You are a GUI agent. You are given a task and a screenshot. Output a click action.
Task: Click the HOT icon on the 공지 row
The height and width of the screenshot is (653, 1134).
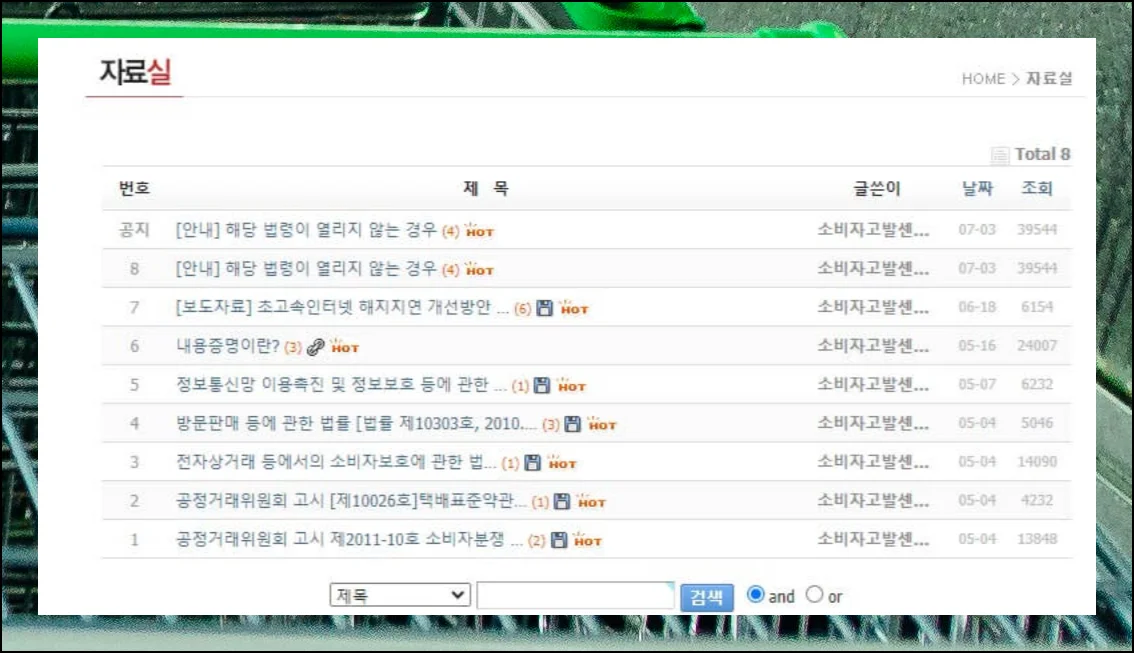[x=479, y=230]
